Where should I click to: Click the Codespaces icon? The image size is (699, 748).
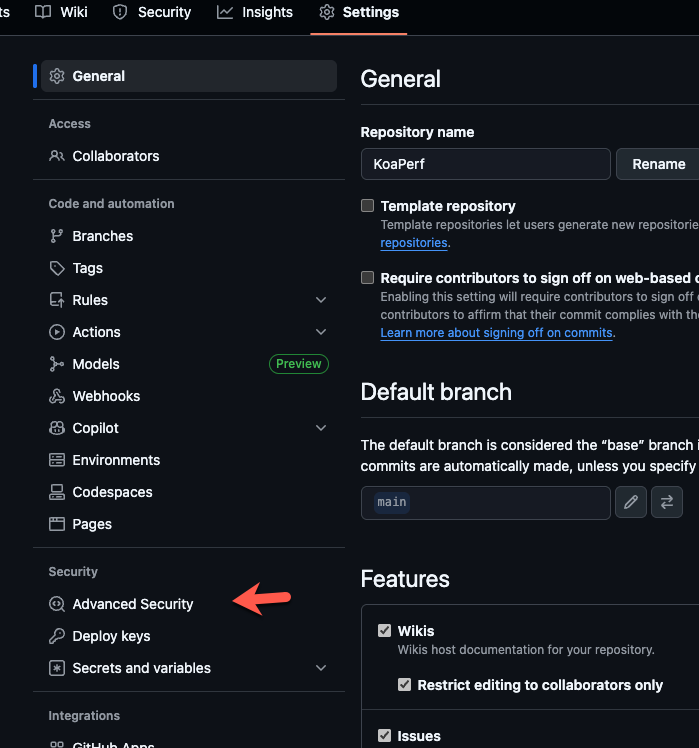pos(57,492)
